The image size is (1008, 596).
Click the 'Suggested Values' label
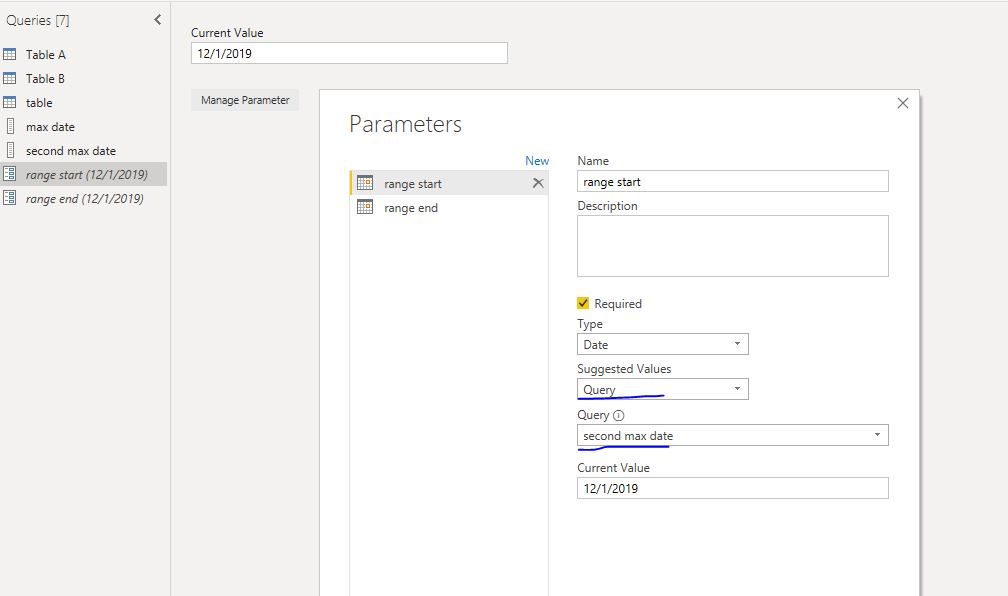coord(624,369)
